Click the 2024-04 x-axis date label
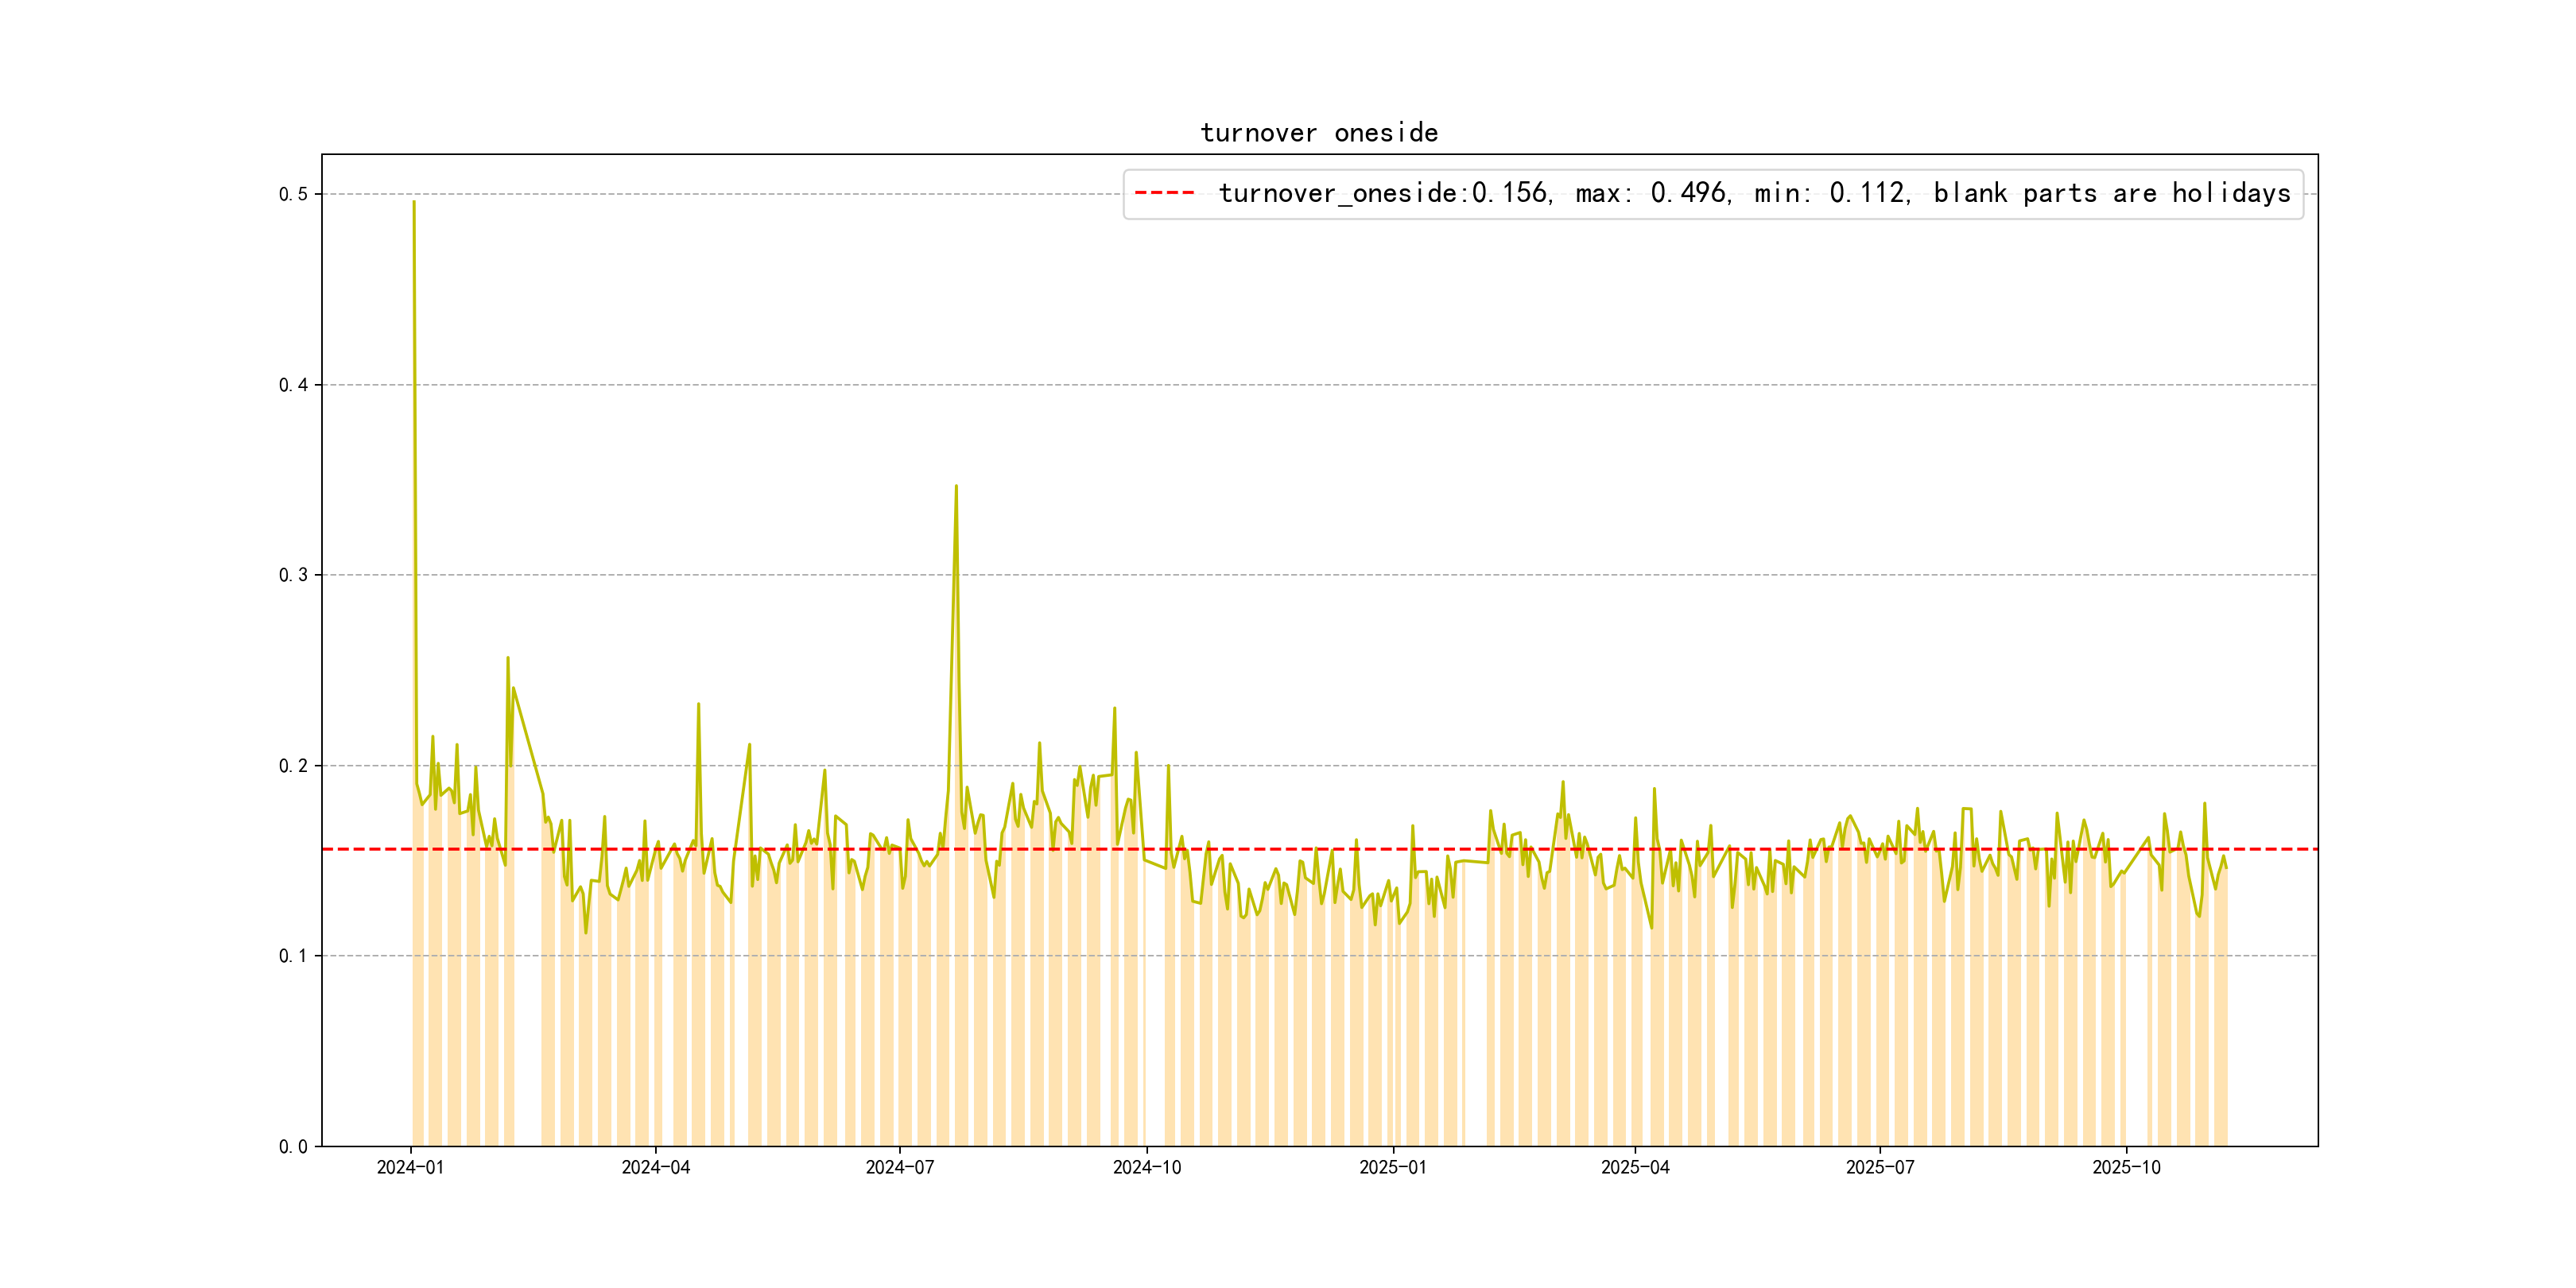2576x1288 pixels. tap(655, 1167)
